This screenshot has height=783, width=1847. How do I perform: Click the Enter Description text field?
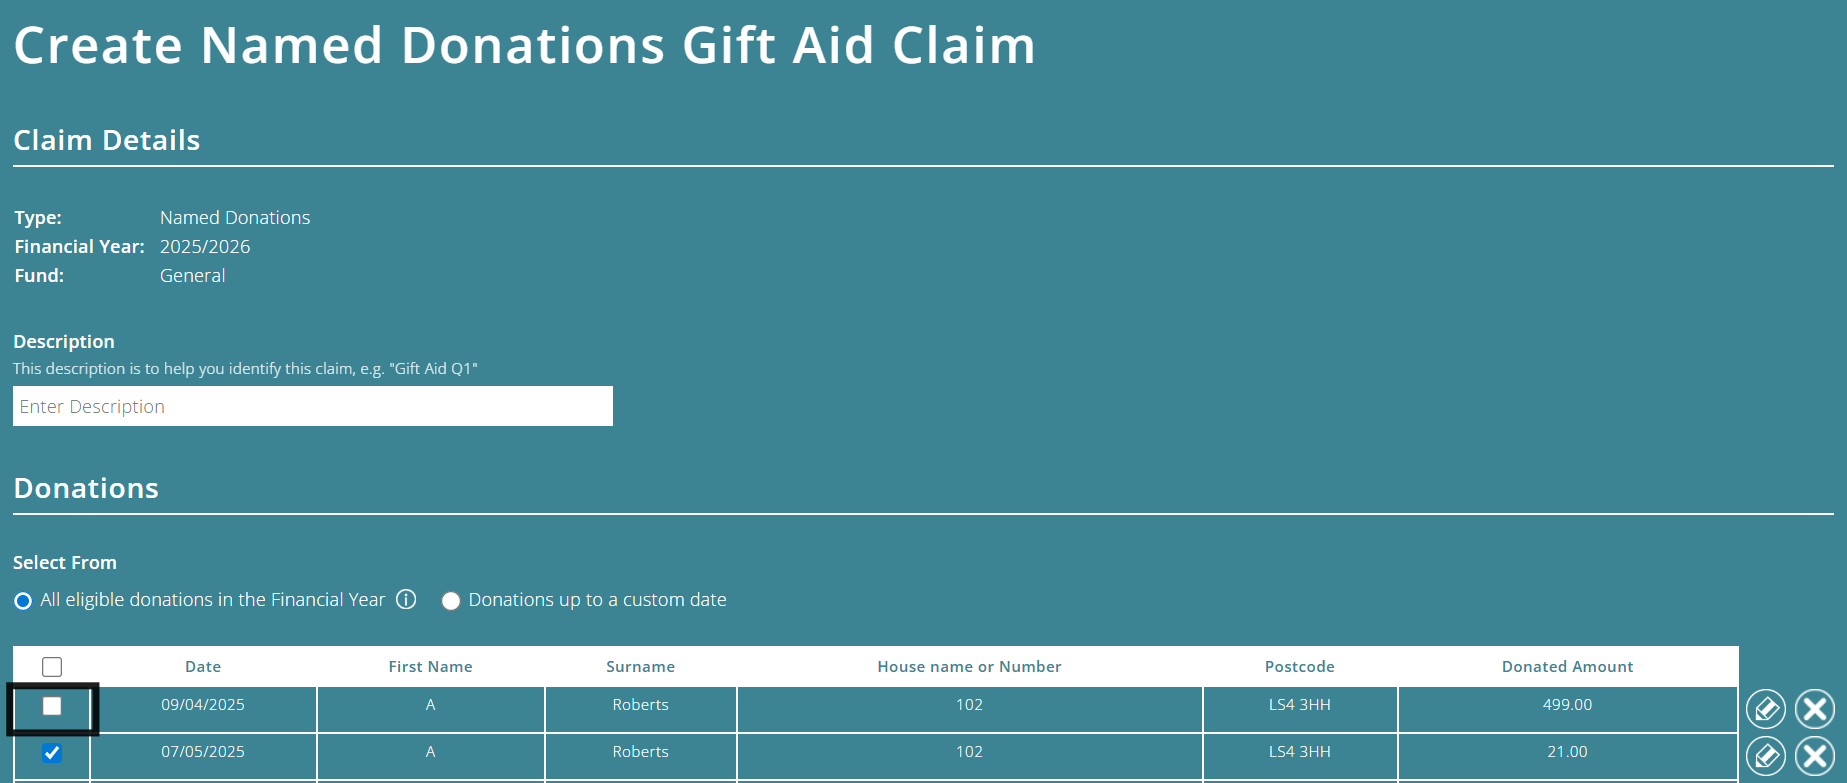[x=312, y=406]
